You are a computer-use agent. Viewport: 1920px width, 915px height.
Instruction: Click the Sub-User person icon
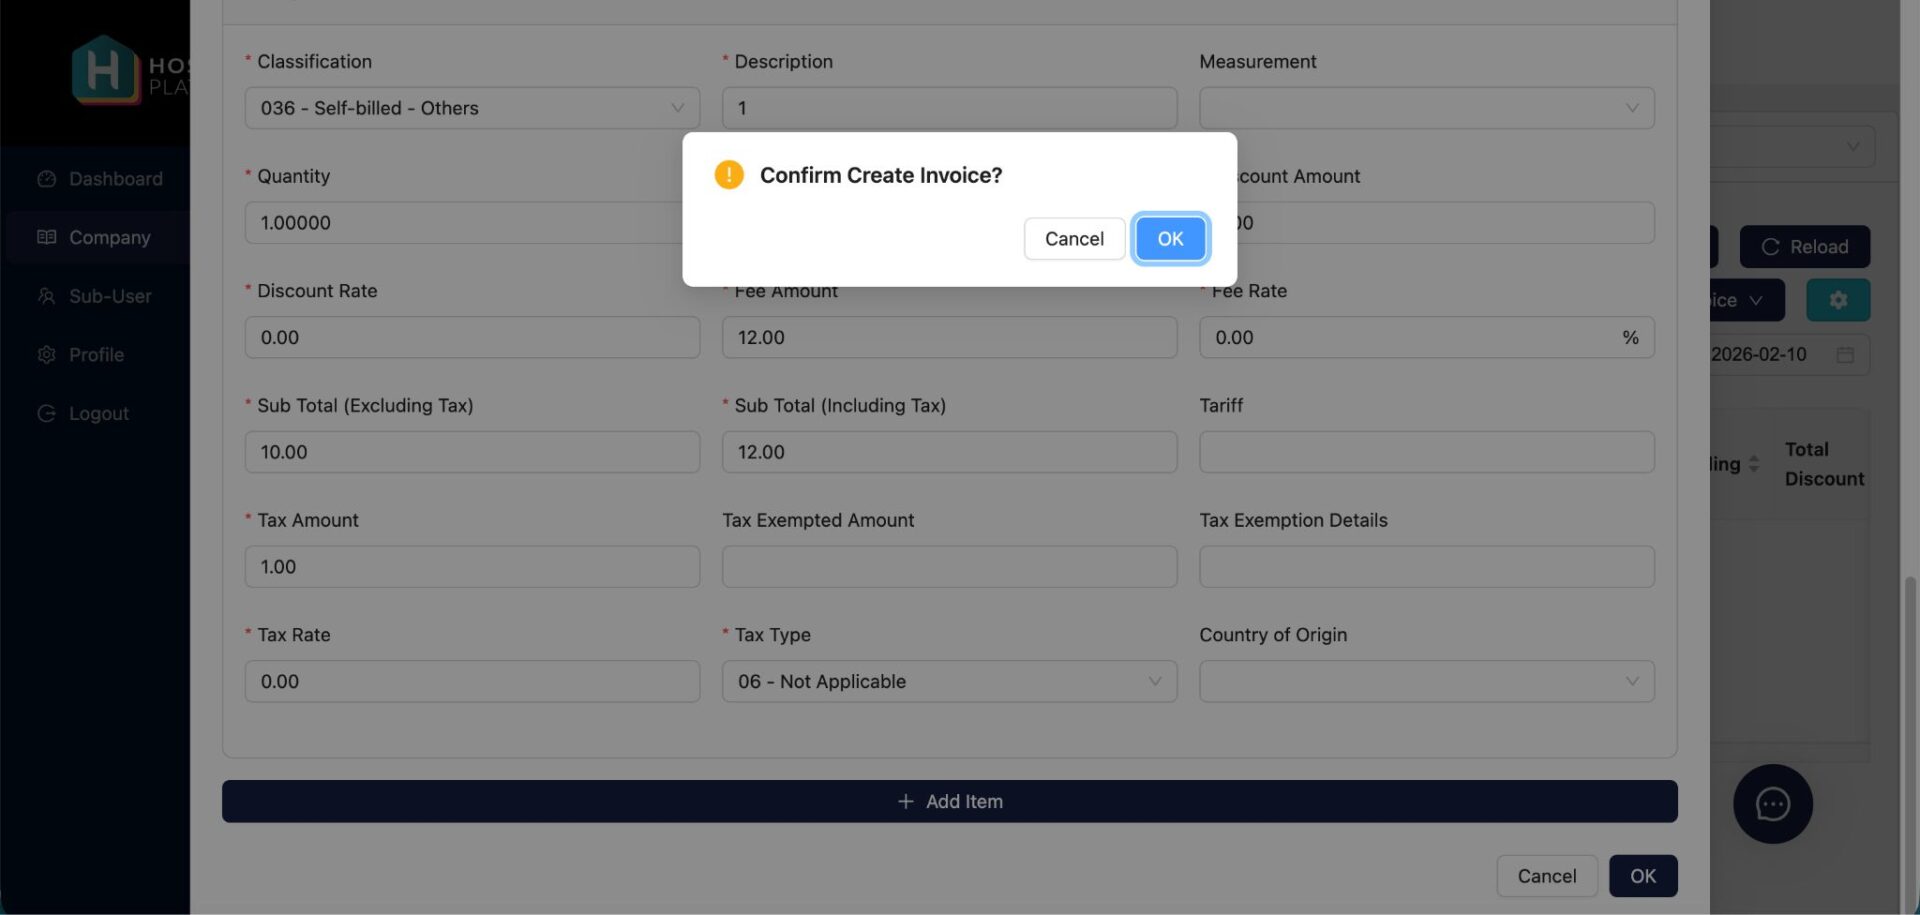46,296
